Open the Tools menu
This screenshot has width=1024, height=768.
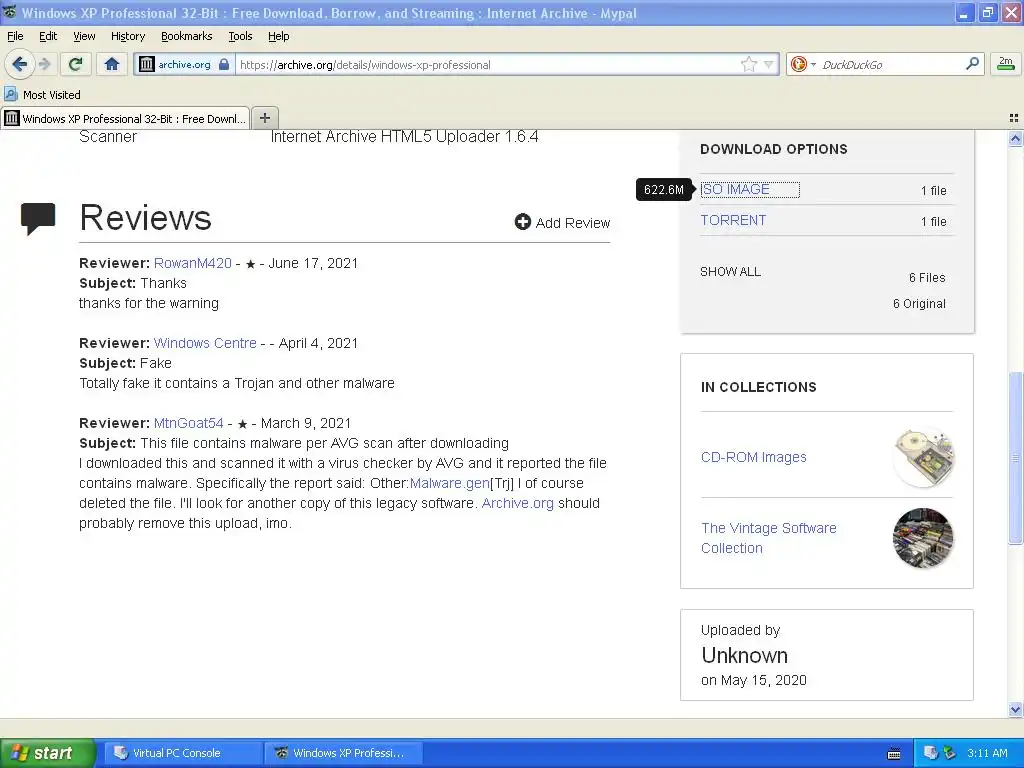(240, 36)
